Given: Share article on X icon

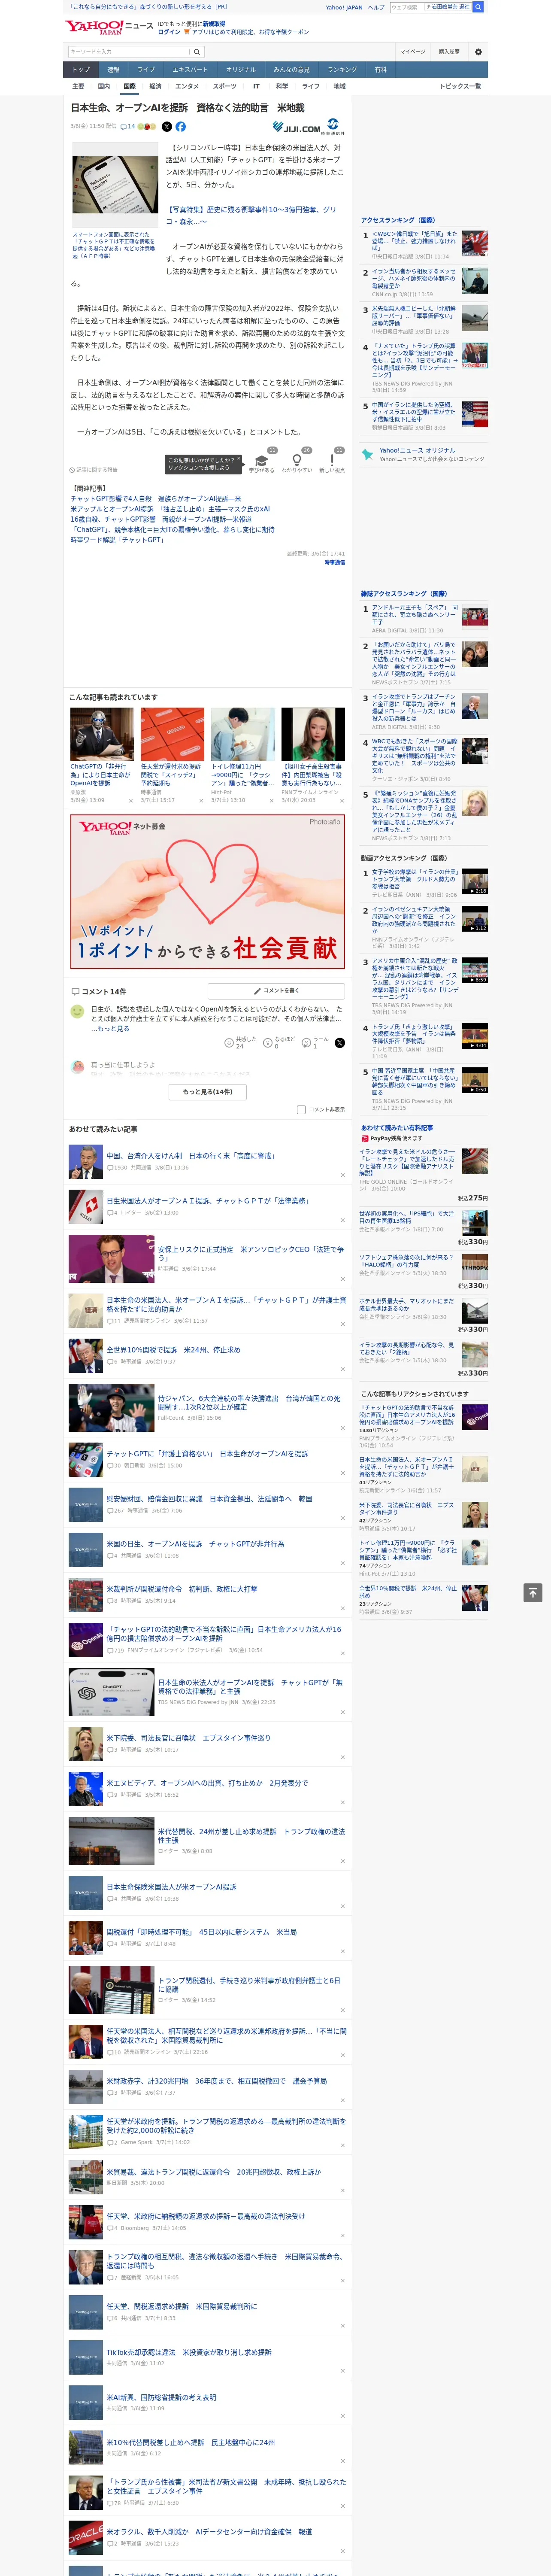Looking at the screenshot, I should click(x=167, y=127).
